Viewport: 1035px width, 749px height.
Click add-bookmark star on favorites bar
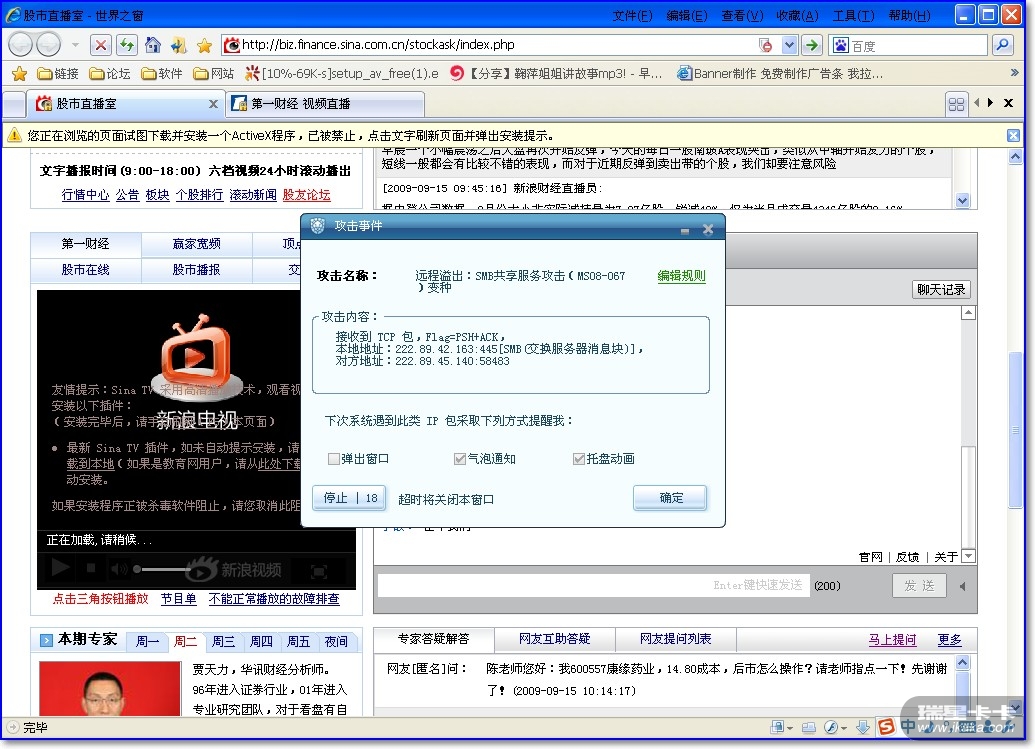(x=19, y=73)
